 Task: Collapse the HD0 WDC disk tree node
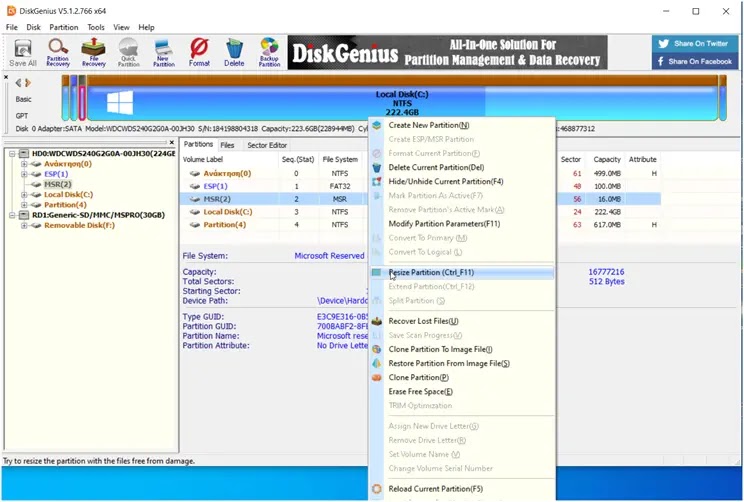(13, 154)
